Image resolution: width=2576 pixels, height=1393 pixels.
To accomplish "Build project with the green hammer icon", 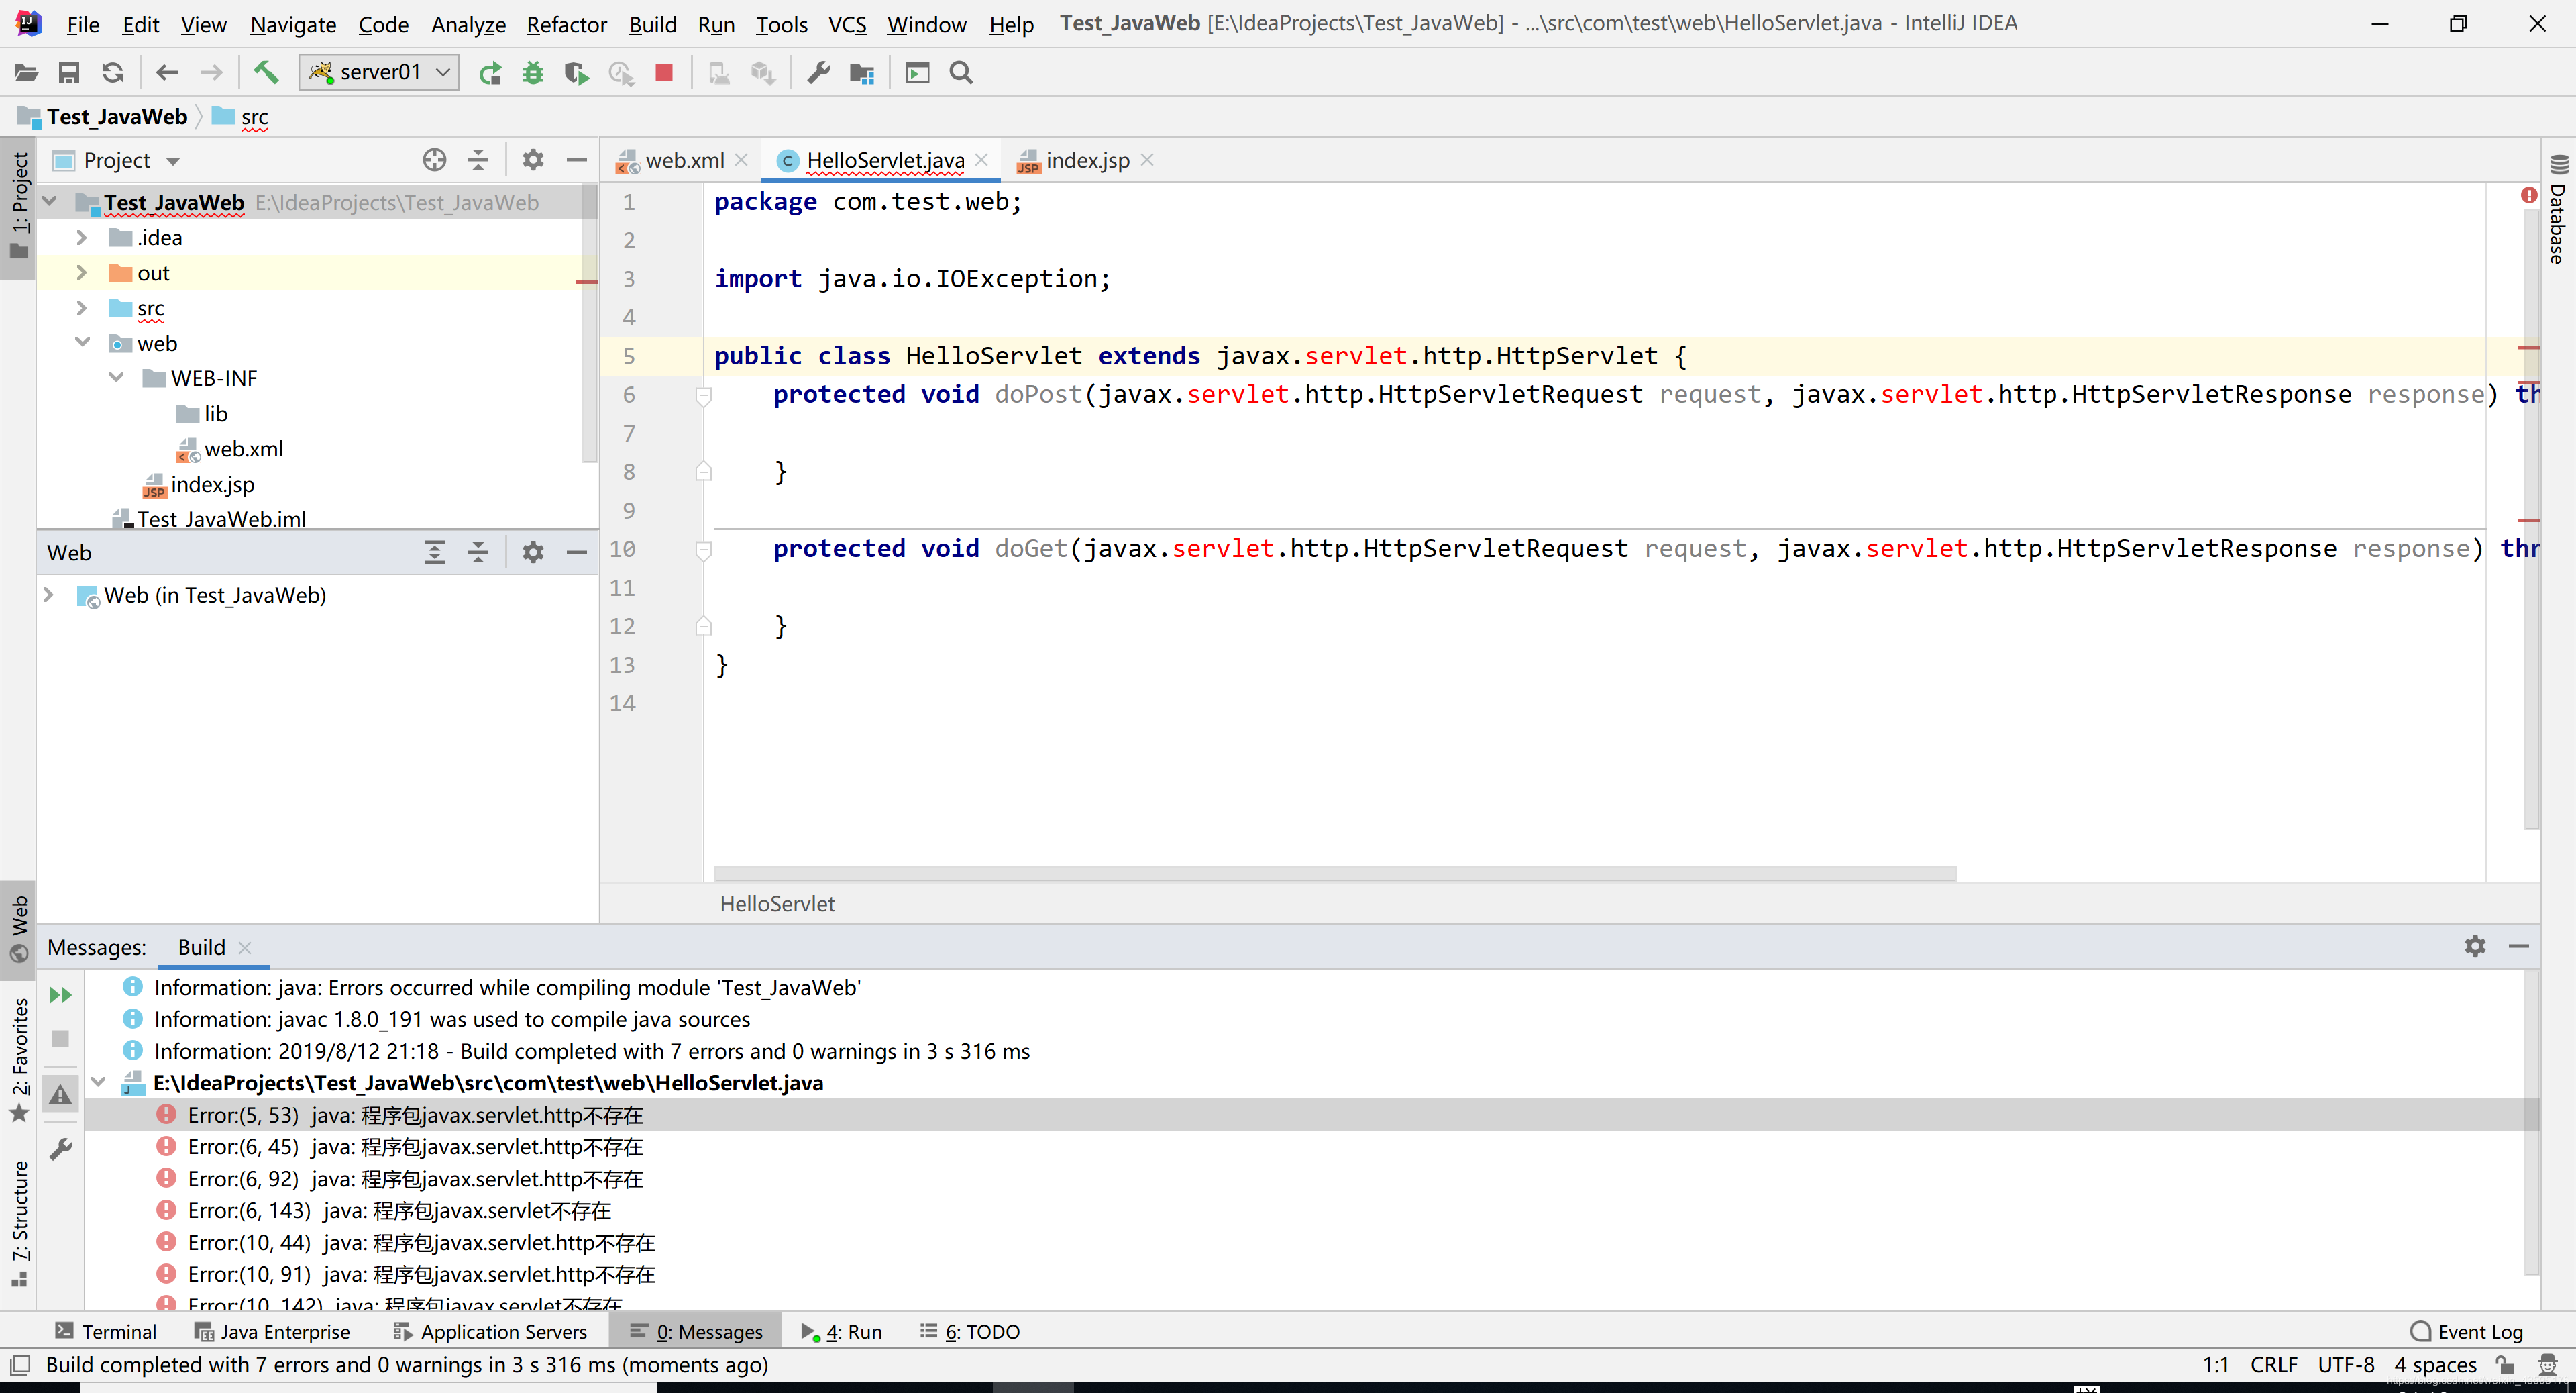I will click(x=266, y=72).
